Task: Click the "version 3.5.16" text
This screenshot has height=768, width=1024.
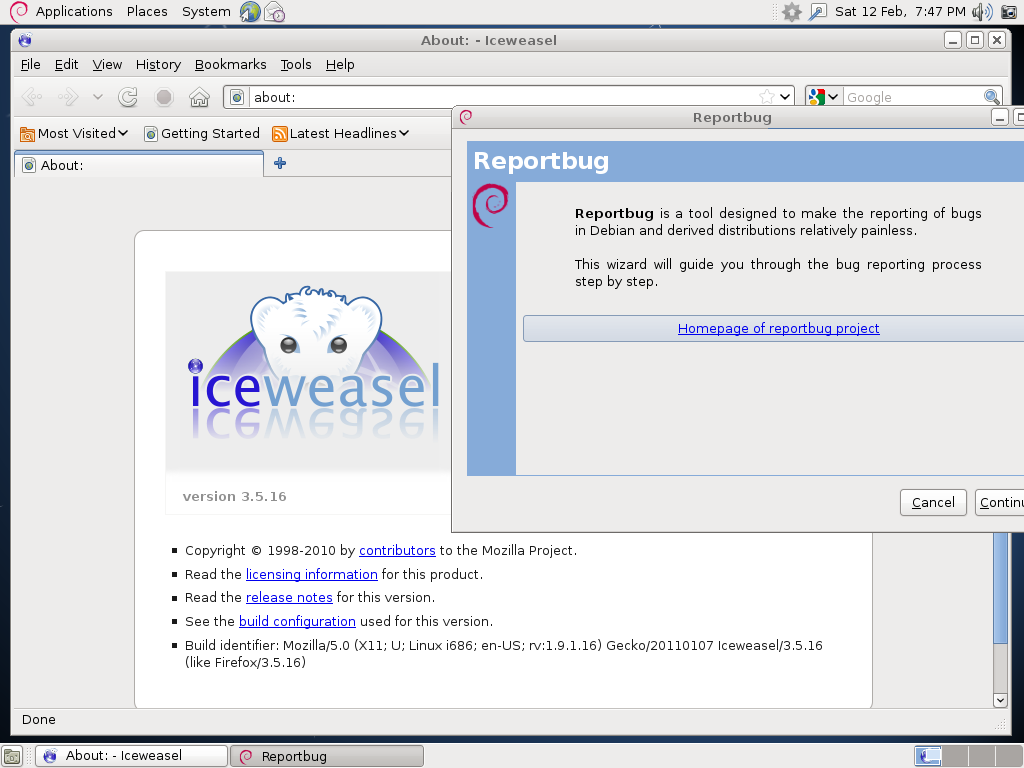Action: (x=234, y=497)
